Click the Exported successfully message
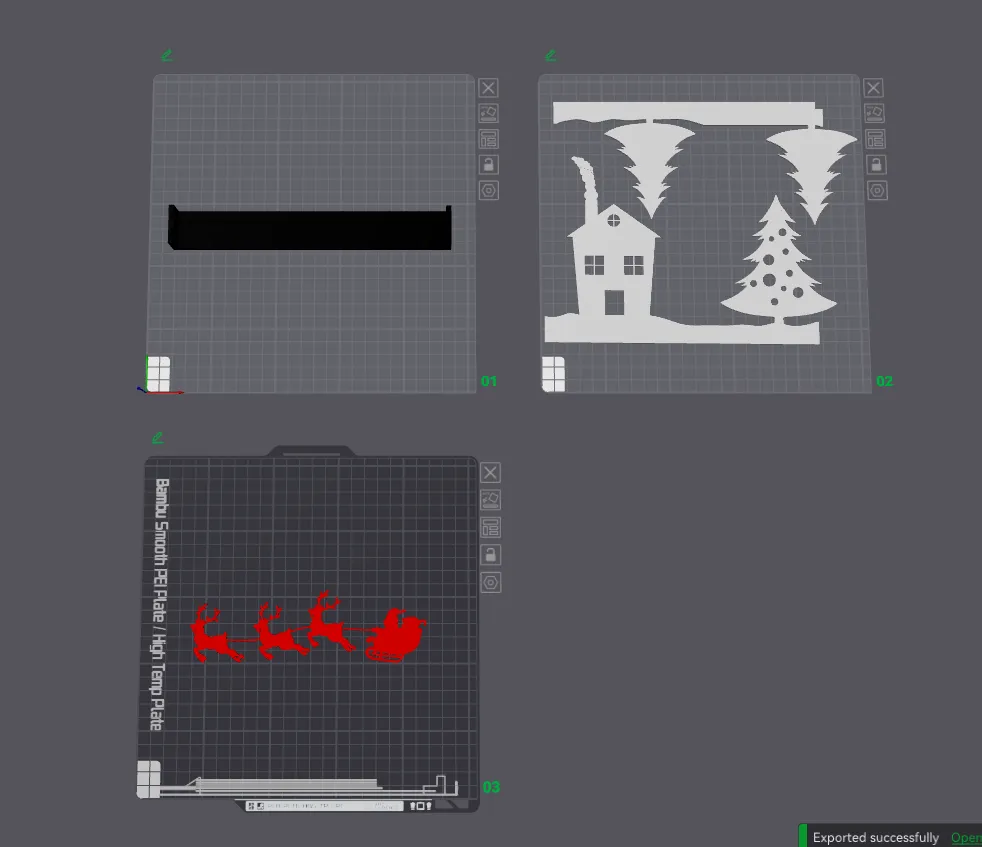The image size is (982, 847). coord(876,838)
